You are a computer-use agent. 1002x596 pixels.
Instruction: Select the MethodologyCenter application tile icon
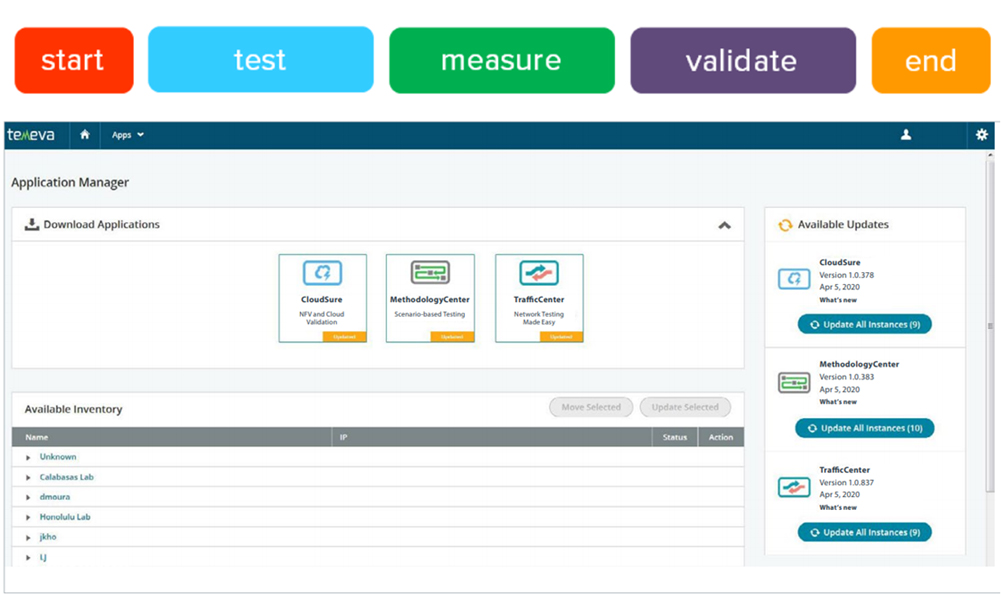click(430, 273)
